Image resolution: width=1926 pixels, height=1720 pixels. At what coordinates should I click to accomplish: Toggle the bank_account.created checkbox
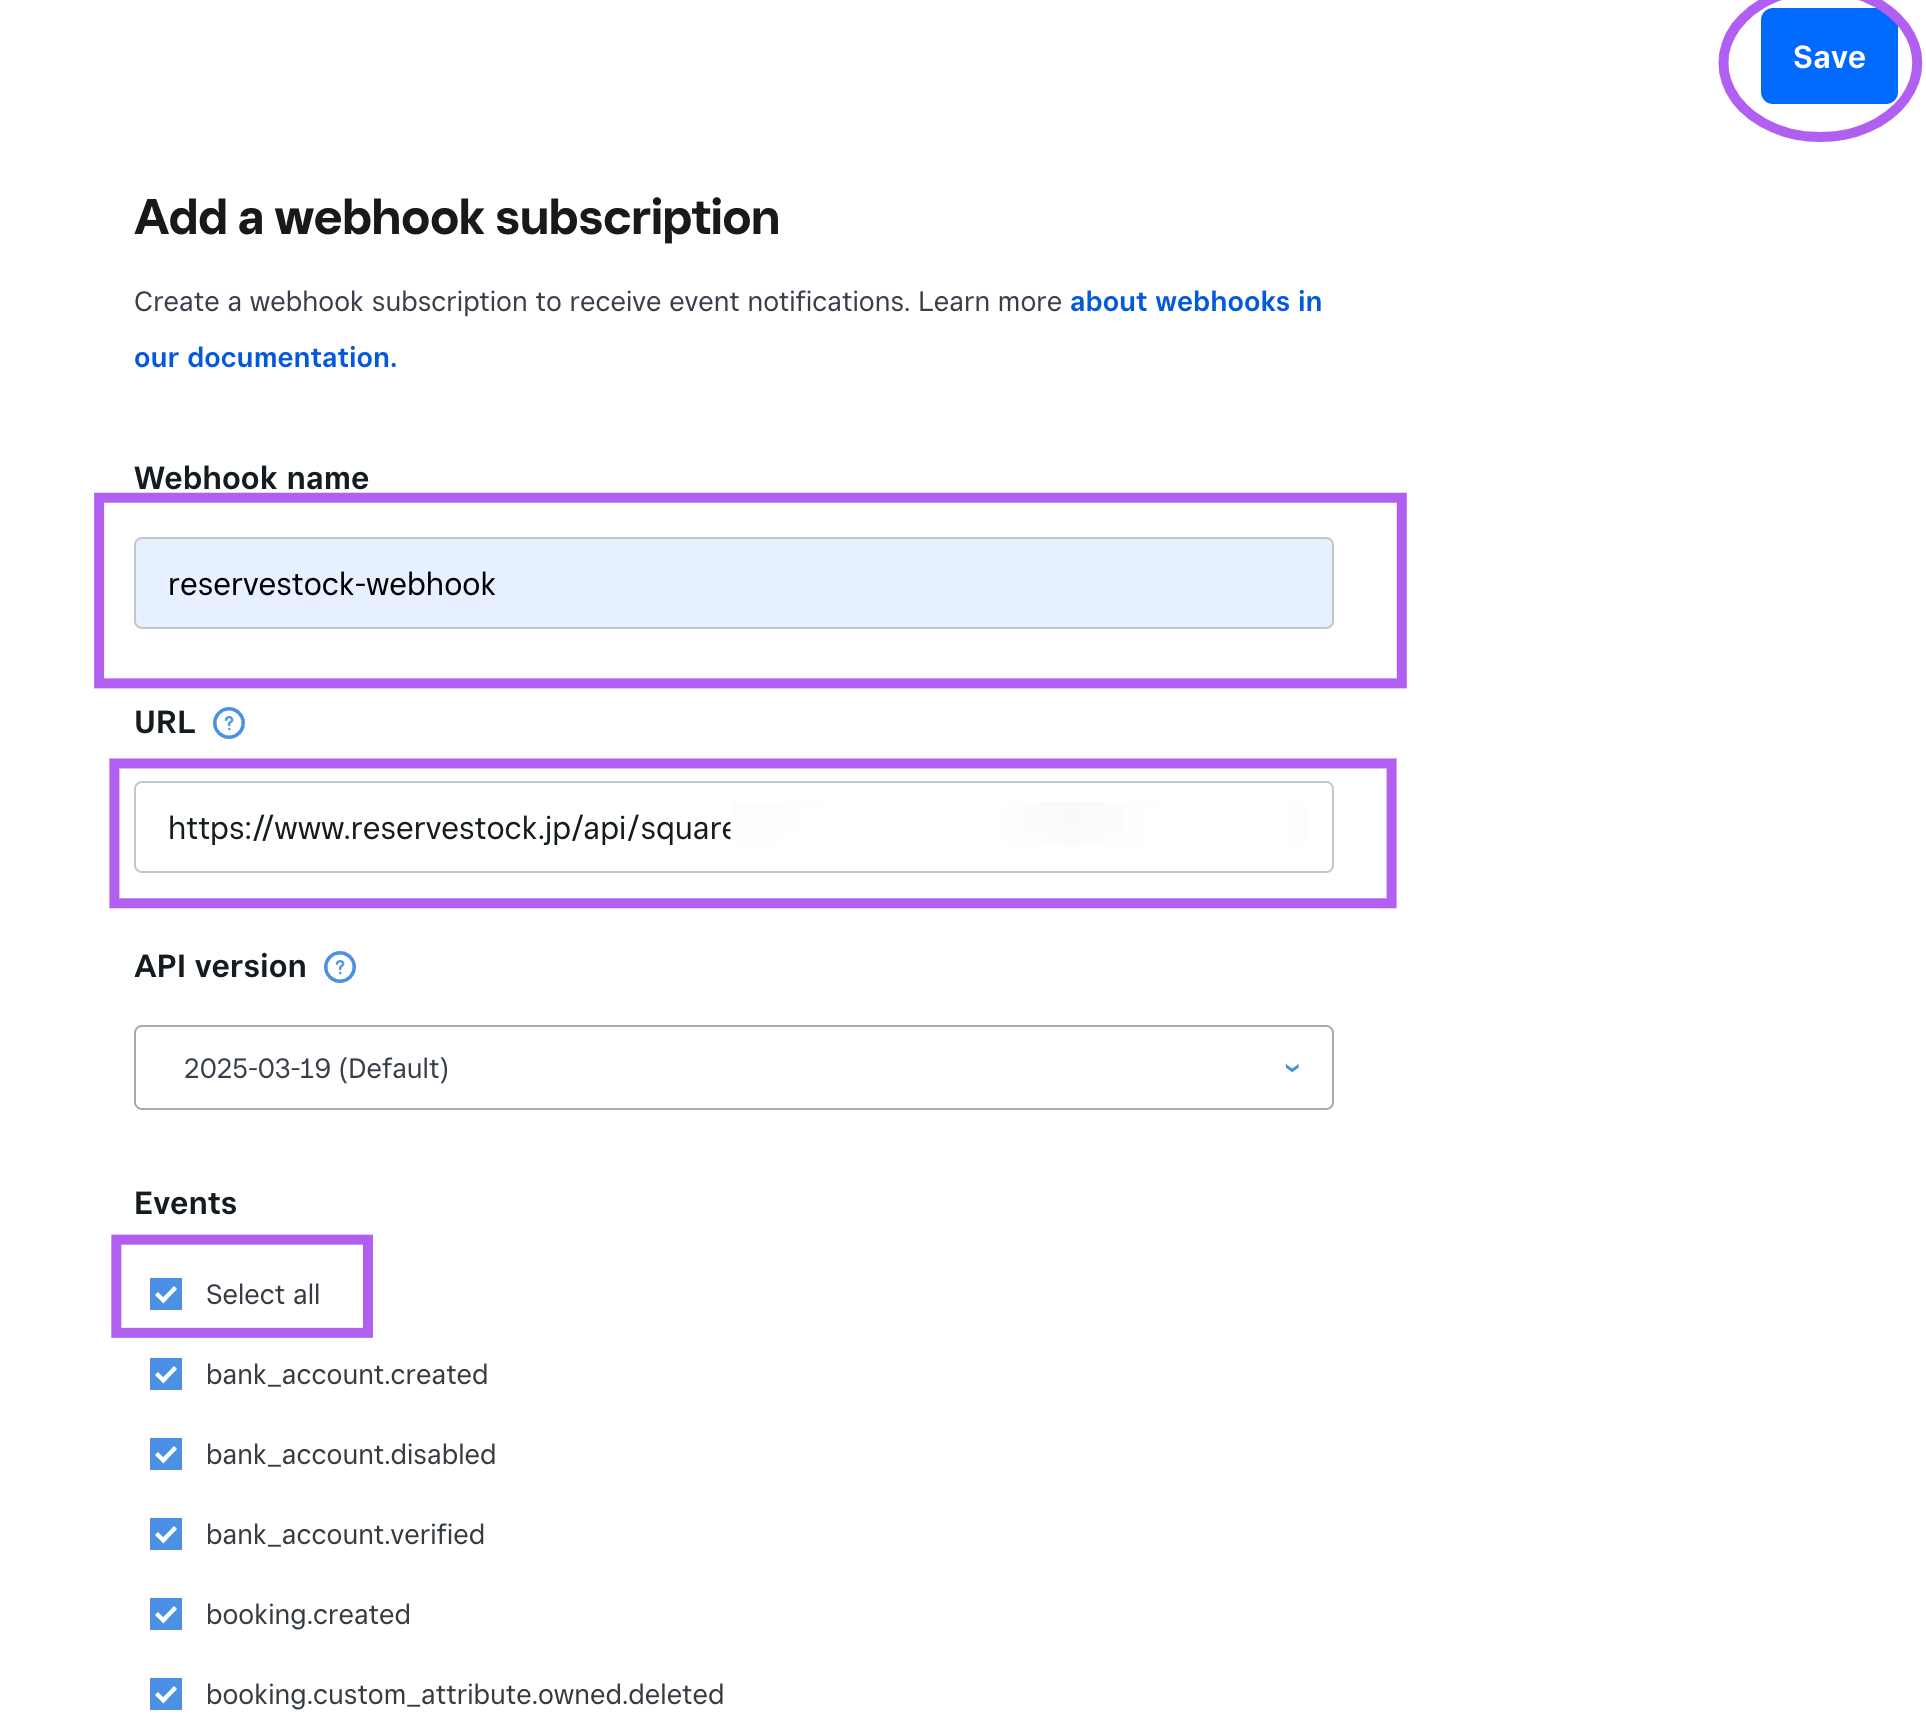coord(166,1374)
